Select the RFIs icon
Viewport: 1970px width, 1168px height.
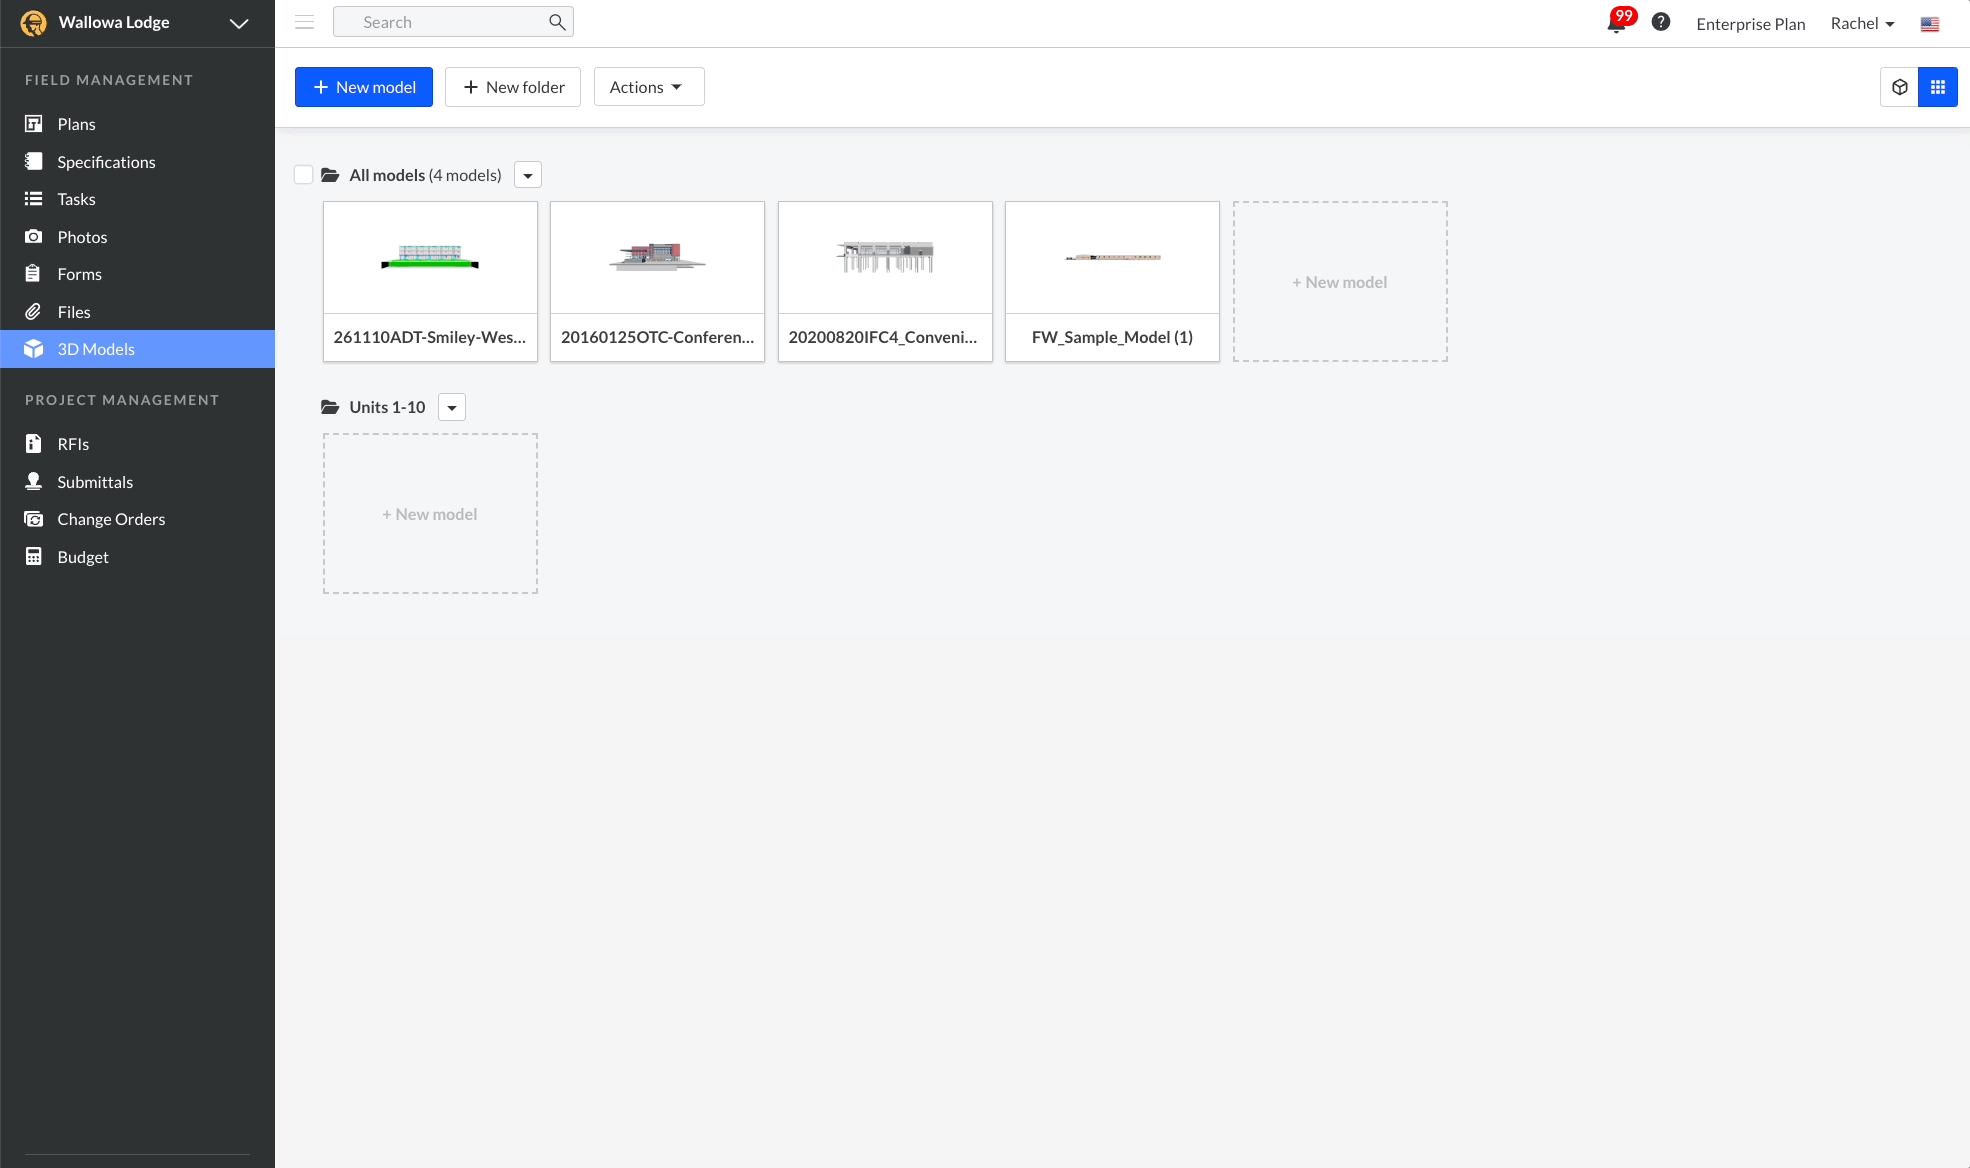(x=33, y=443)
